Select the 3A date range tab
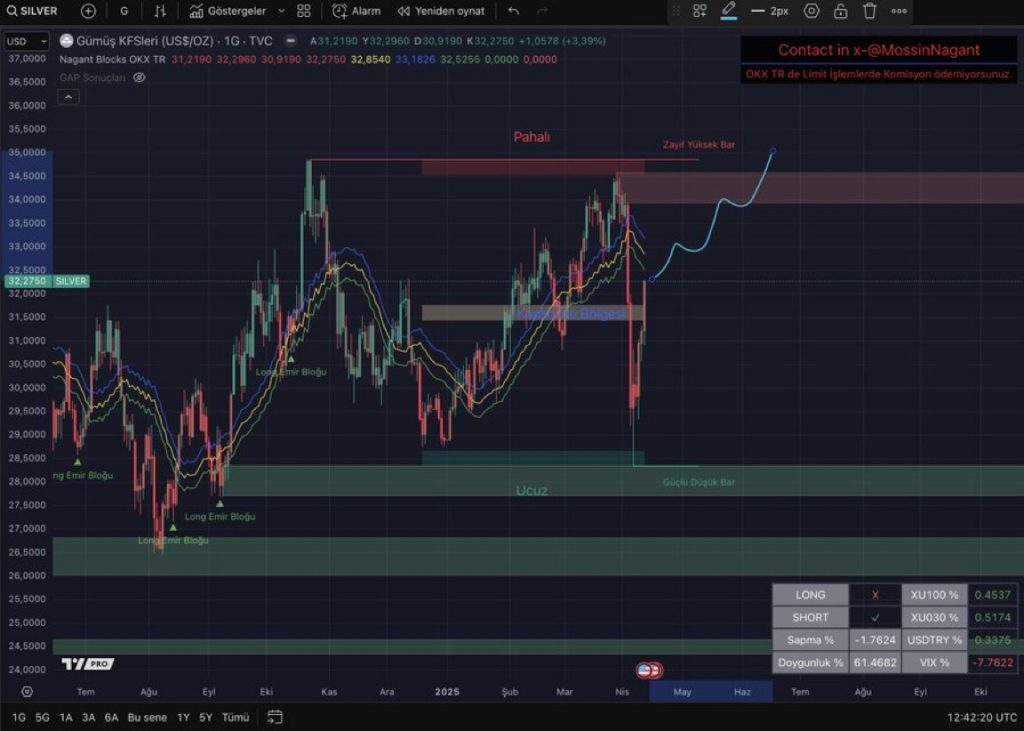1024x731 pixels. click(x=89, y=717)
